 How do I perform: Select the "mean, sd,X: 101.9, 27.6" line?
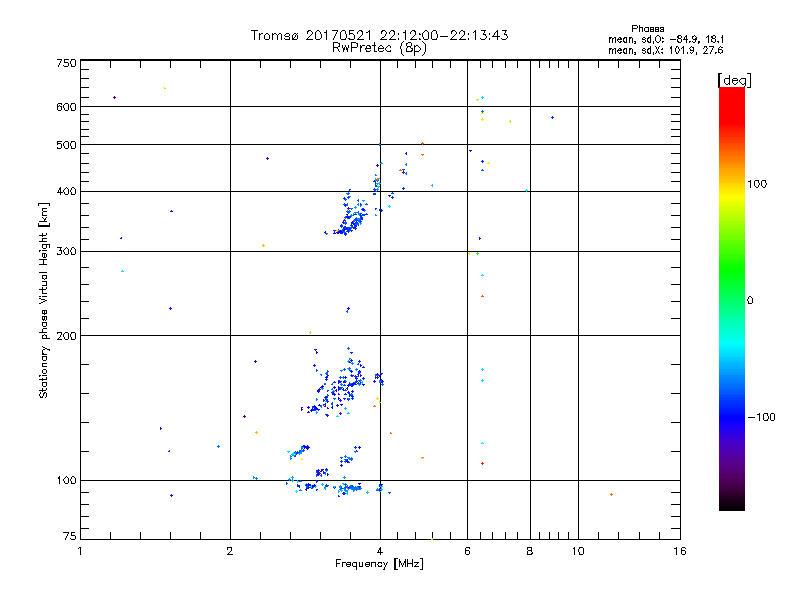[x=666, y=50]
